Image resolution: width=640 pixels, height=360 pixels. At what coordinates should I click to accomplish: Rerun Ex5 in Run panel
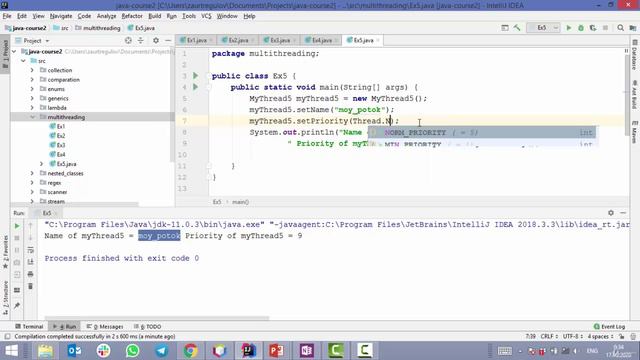[17, 226]
